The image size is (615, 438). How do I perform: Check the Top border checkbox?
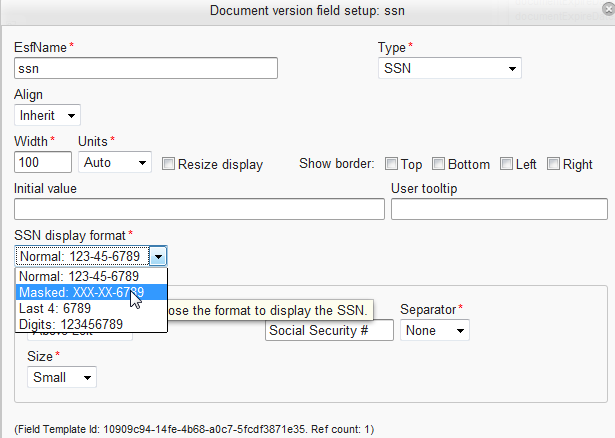pos(391,164)
